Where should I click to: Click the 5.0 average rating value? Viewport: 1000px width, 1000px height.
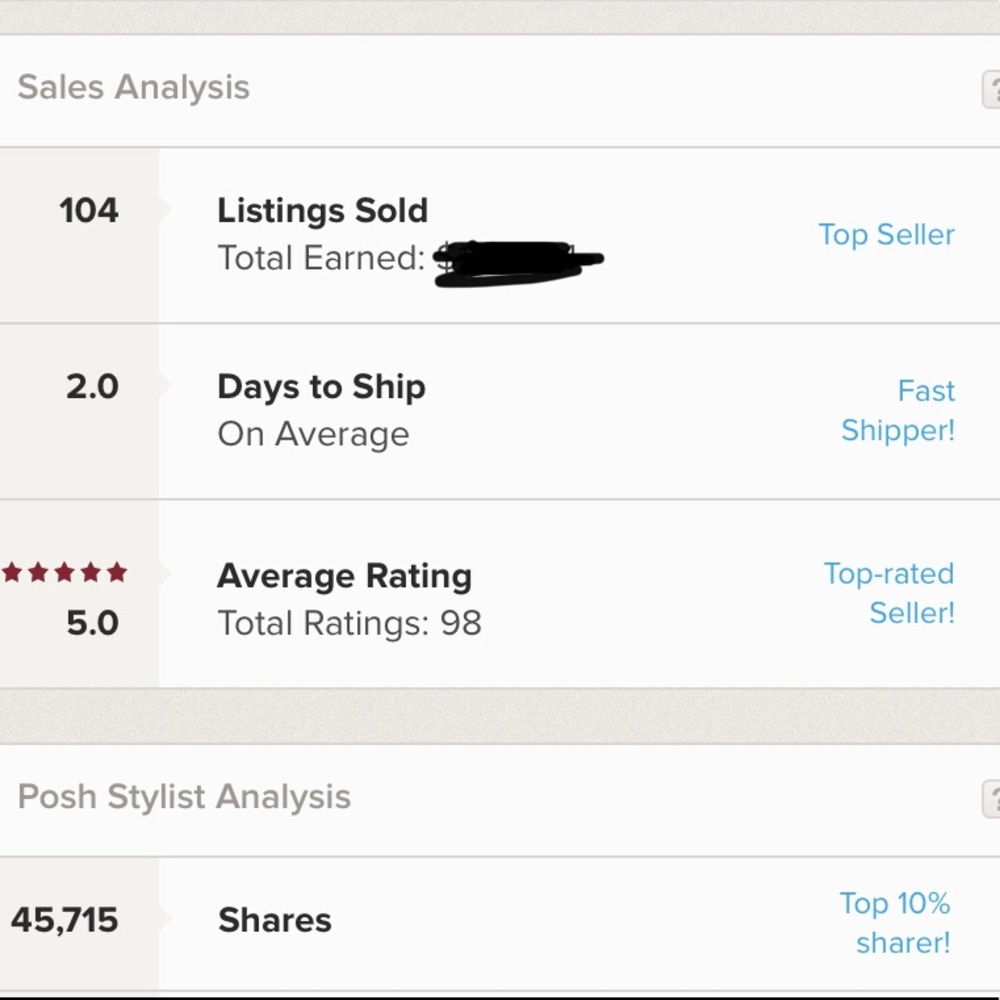coord(92,624)
